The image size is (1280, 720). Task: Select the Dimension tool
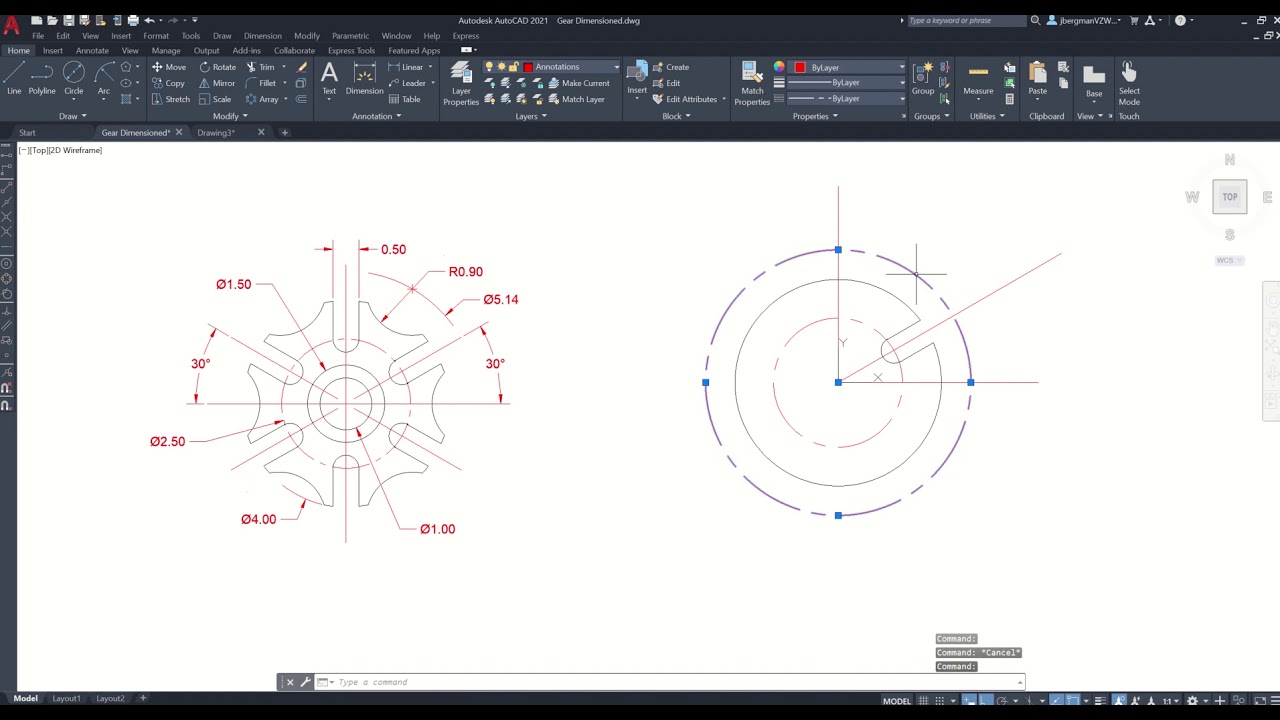[x=364, y=78]
